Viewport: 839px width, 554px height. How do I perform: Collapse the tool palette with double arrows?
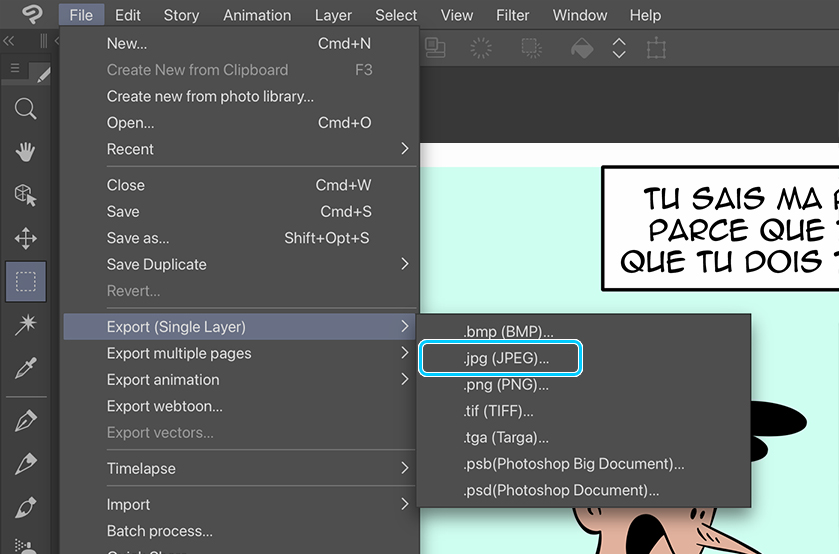[9, 41]
